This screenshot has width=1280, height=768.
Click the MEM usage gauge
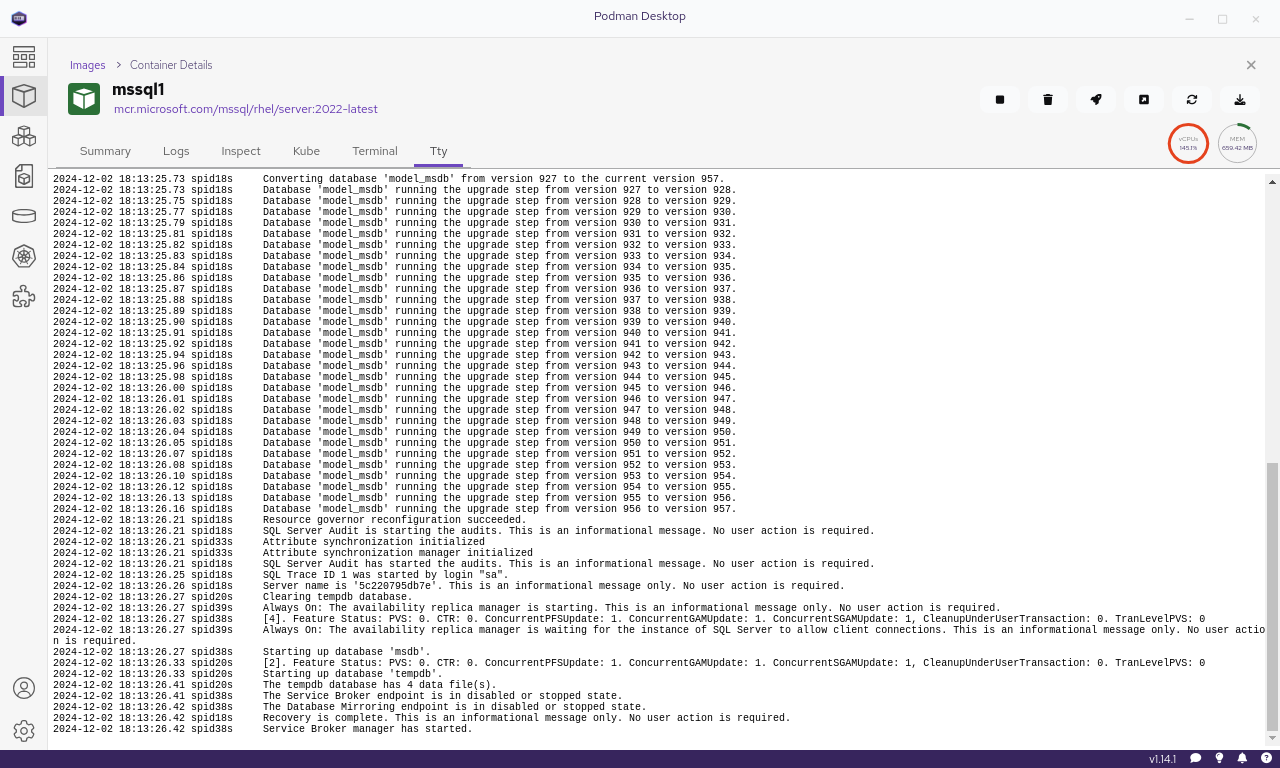tap(1237, 143)
